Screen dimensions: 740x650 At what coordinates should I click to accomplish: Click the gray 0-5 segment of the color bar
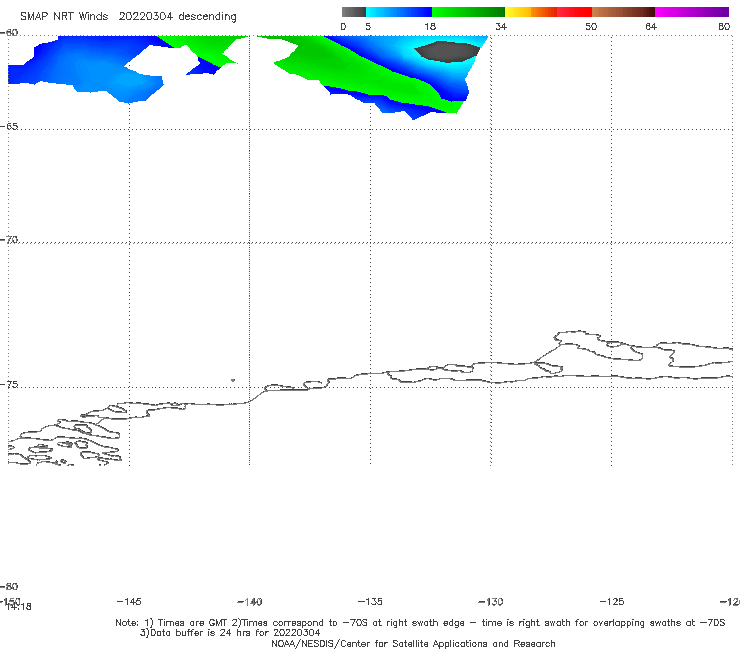point(353,12)
